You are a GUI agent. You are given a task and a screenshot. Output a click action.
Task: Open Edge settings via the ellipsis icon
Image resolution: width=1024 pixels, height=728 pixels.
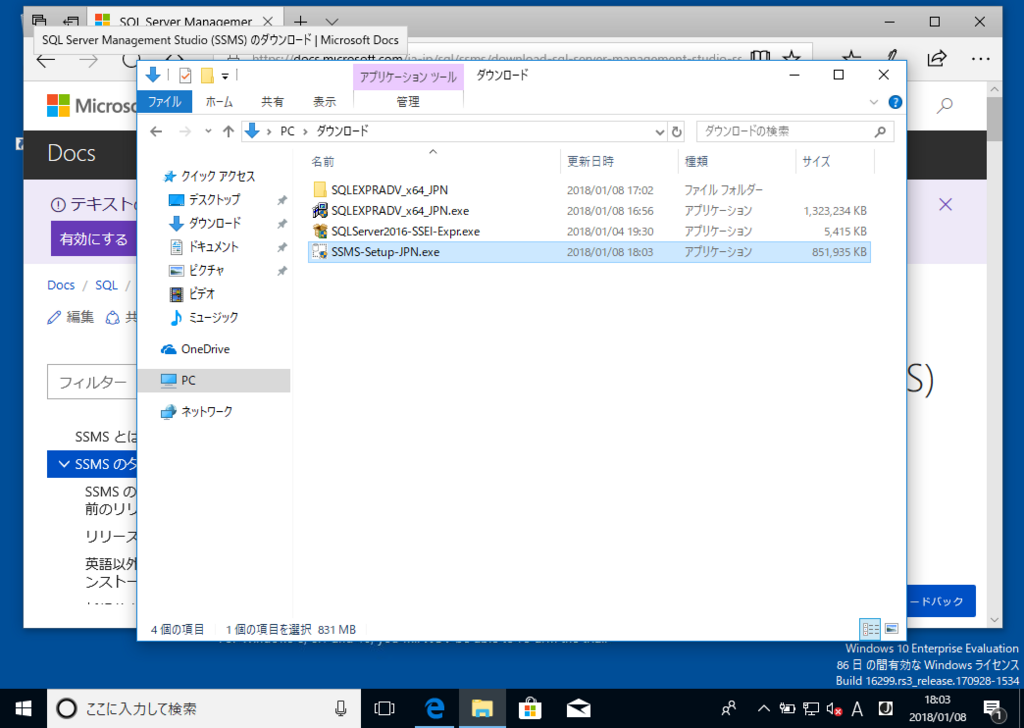[x=981, y=57]
